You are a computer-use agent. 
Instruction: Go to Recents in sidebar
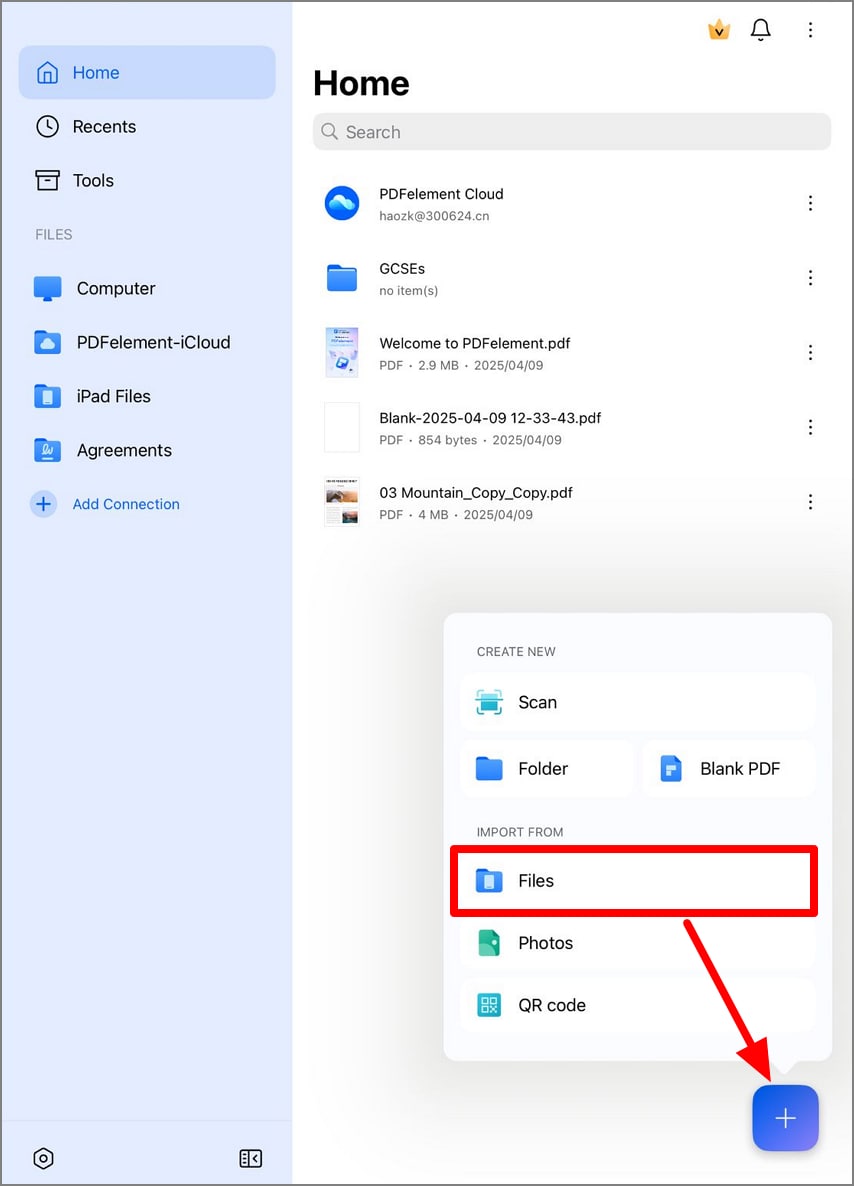coord(147,126)
